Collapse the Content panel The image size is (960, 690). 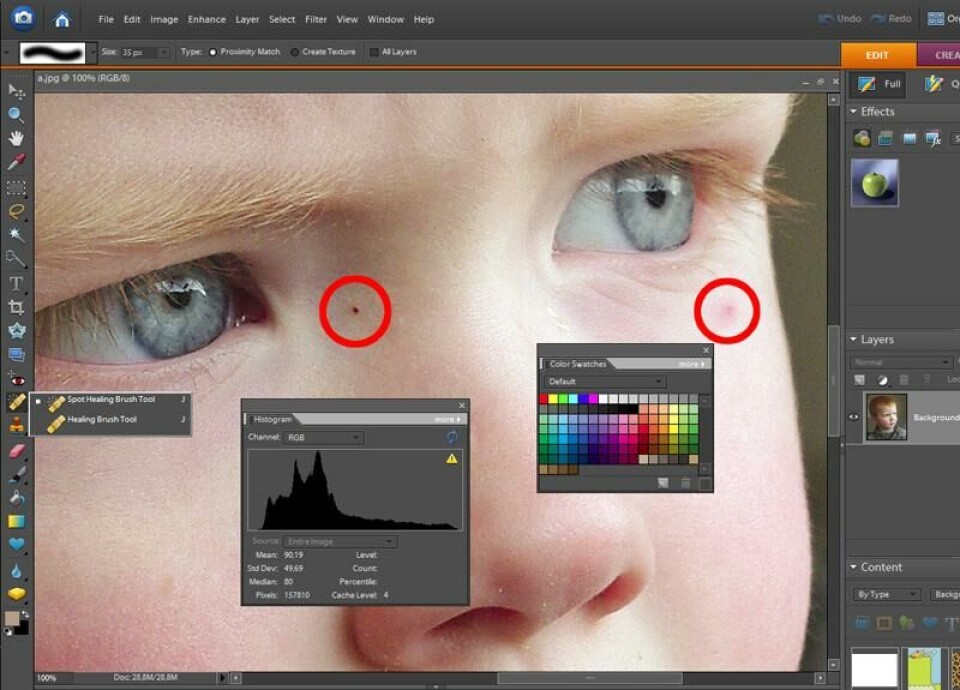[853, 567]
